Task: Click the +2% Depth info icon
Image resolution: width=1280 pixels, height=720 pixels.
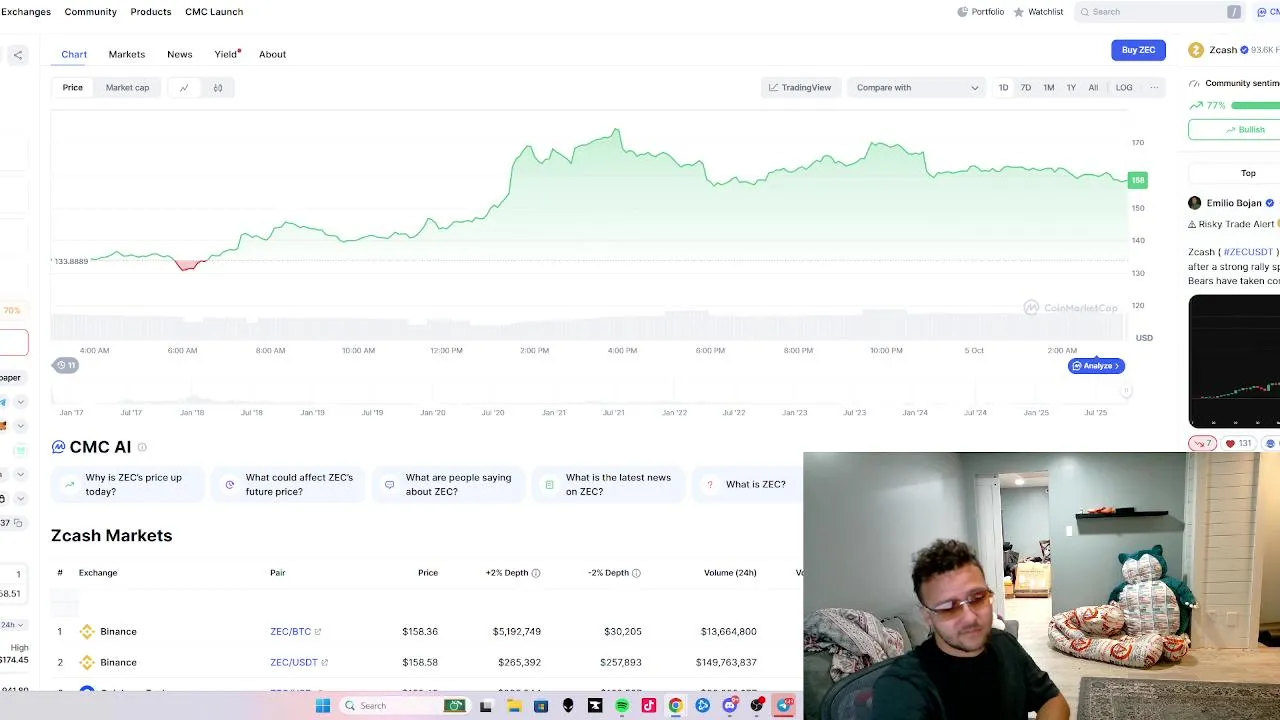Action: click(x=536, y=573)
